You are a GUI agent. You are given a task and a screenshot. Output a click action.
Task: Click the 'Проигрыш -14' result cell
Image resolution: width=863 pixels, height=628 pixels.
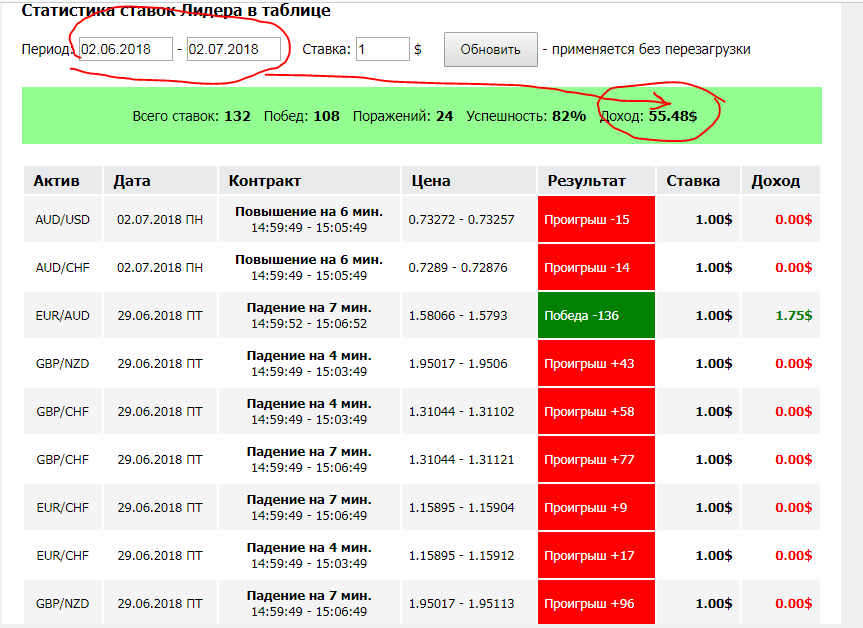pyautogui.click(x=597, y=267)
